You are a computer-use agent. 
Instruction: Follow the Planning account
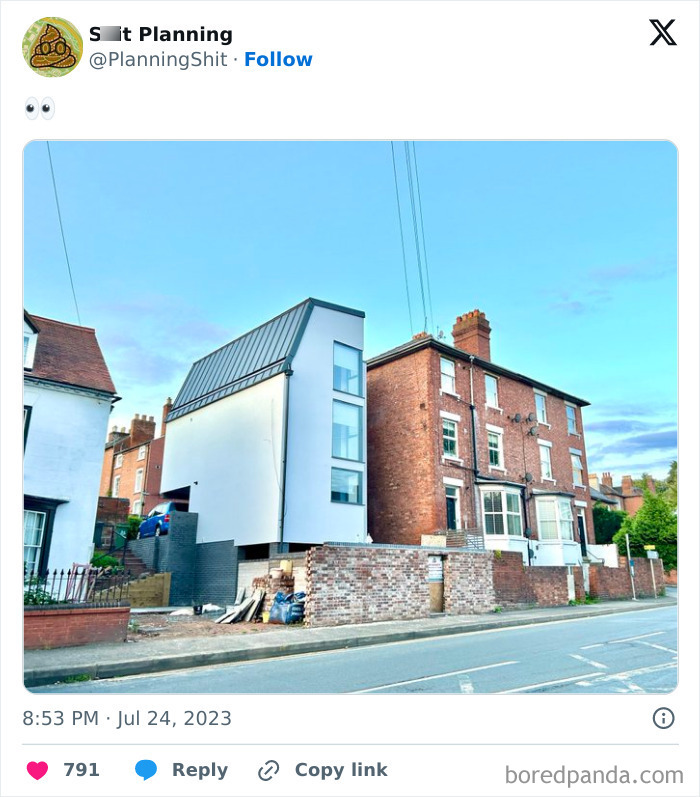(278, 59)
